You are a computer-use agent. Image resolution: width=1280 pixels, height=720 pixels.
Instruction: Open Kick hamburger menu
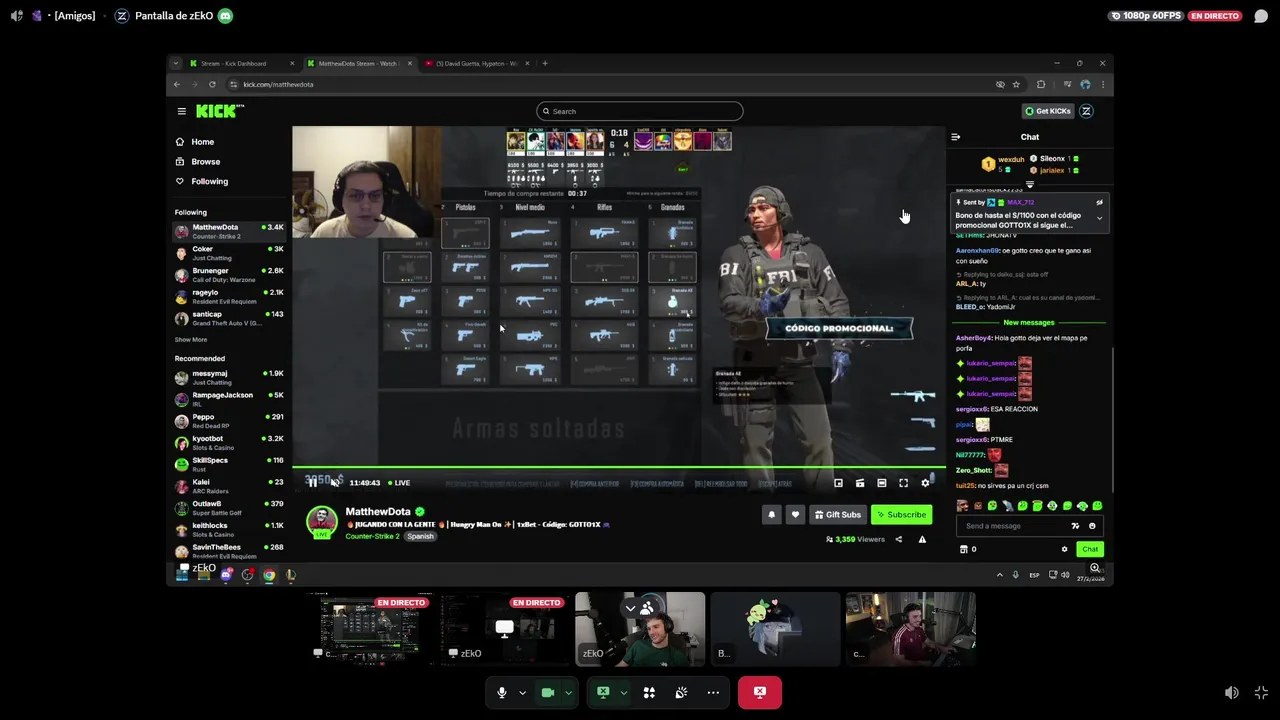coord(181,111)
